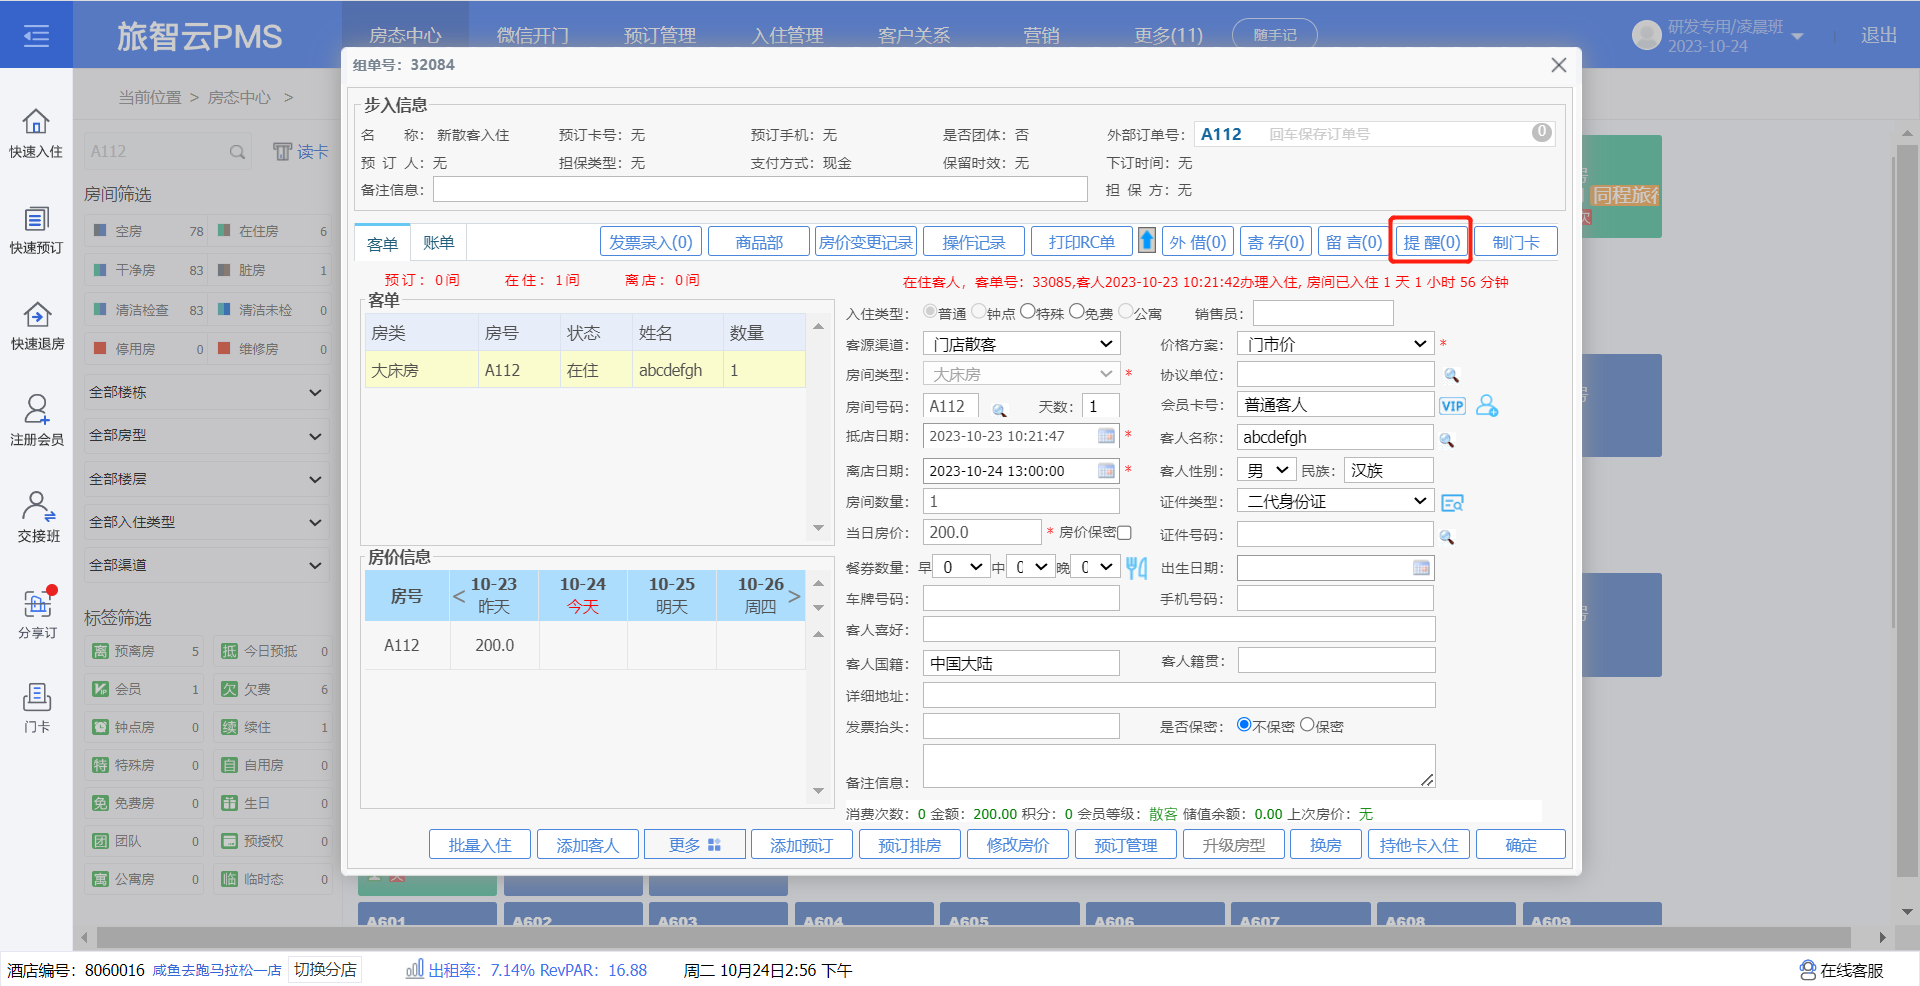The image size is (1920, 986).
Task: Tick the 房价保密 checkbox
Action: (1124, 533)
